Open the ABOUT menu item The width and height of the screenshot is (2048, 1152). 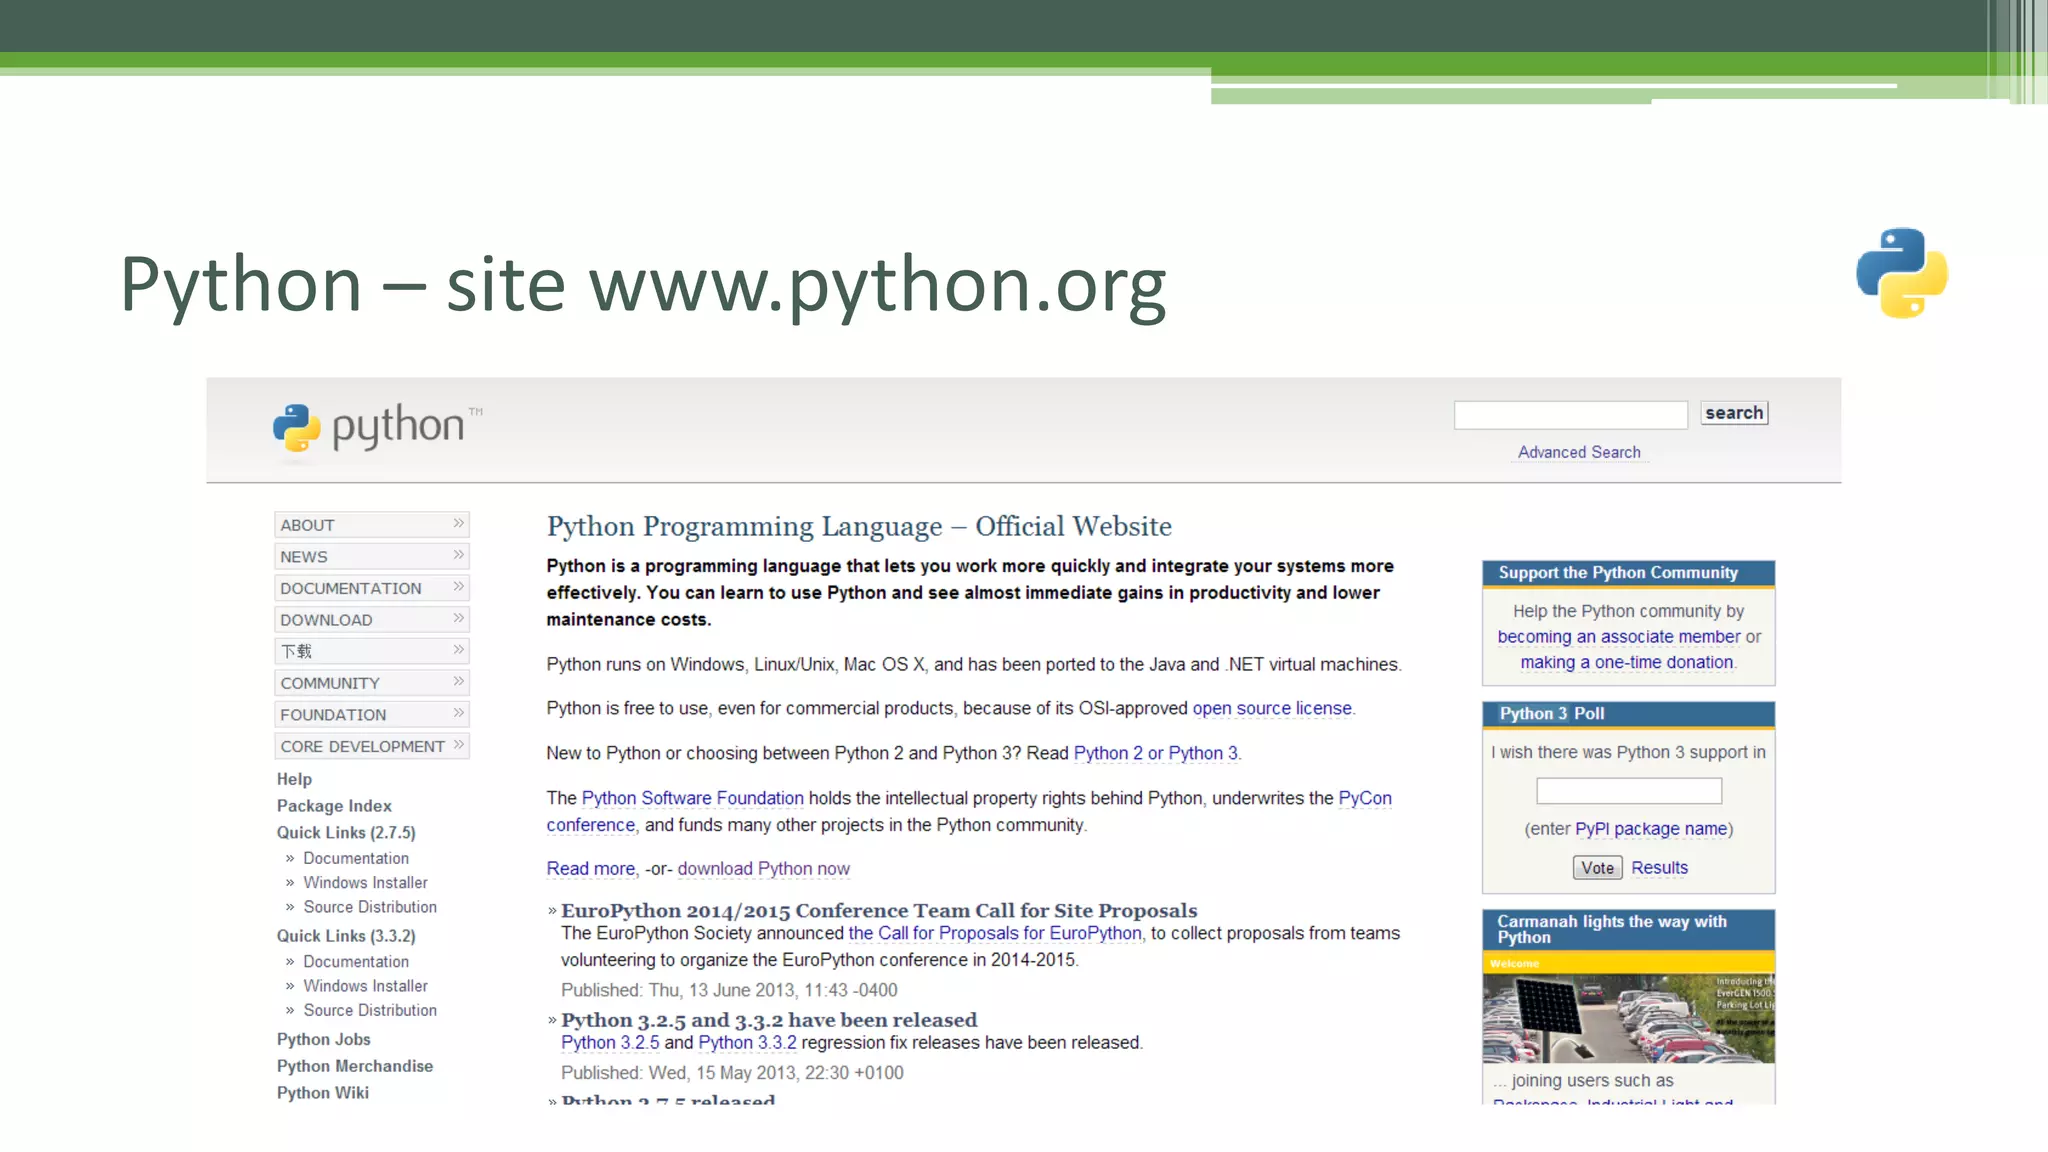pyautogui.click(x=372, y=525)
